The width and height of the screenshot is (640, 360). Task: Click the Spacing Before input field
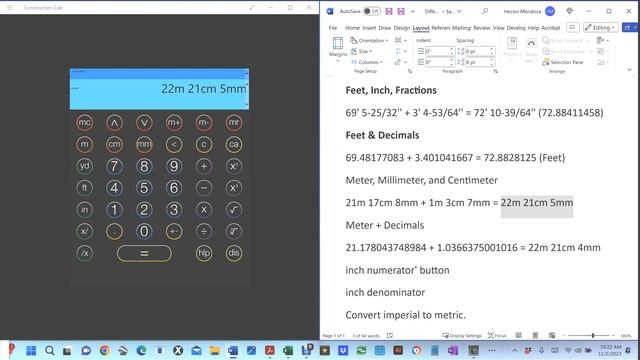click(x=478, y=51)
